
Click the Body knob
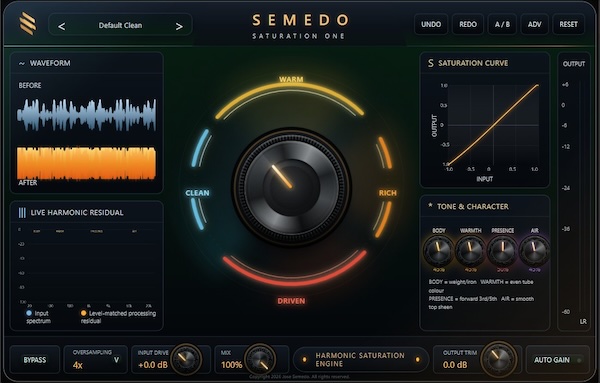pyautogui.click(x=439, y=251)
